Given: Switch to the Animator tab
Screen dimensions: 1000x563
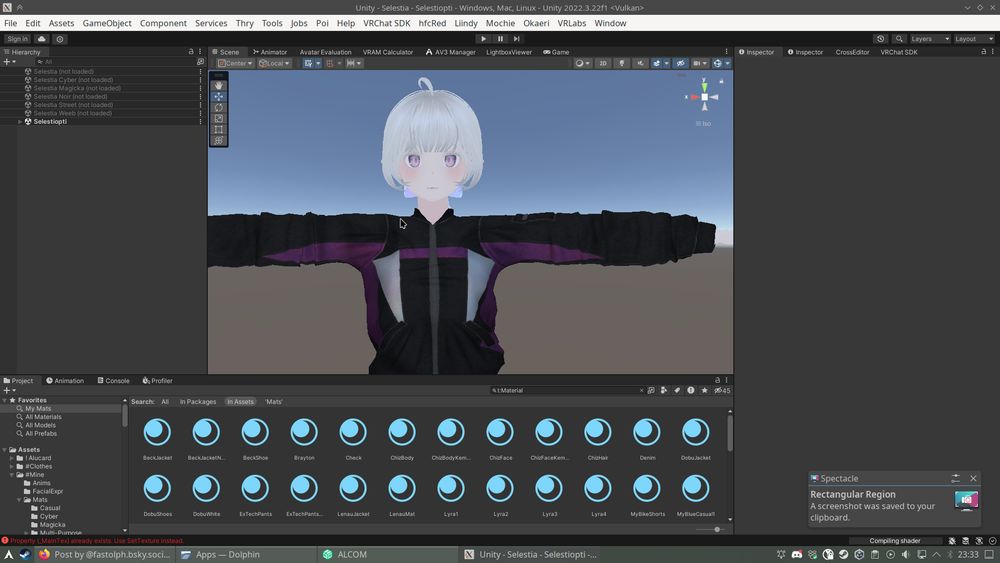Looking at the screenshot, I should (x=270, y=52).
